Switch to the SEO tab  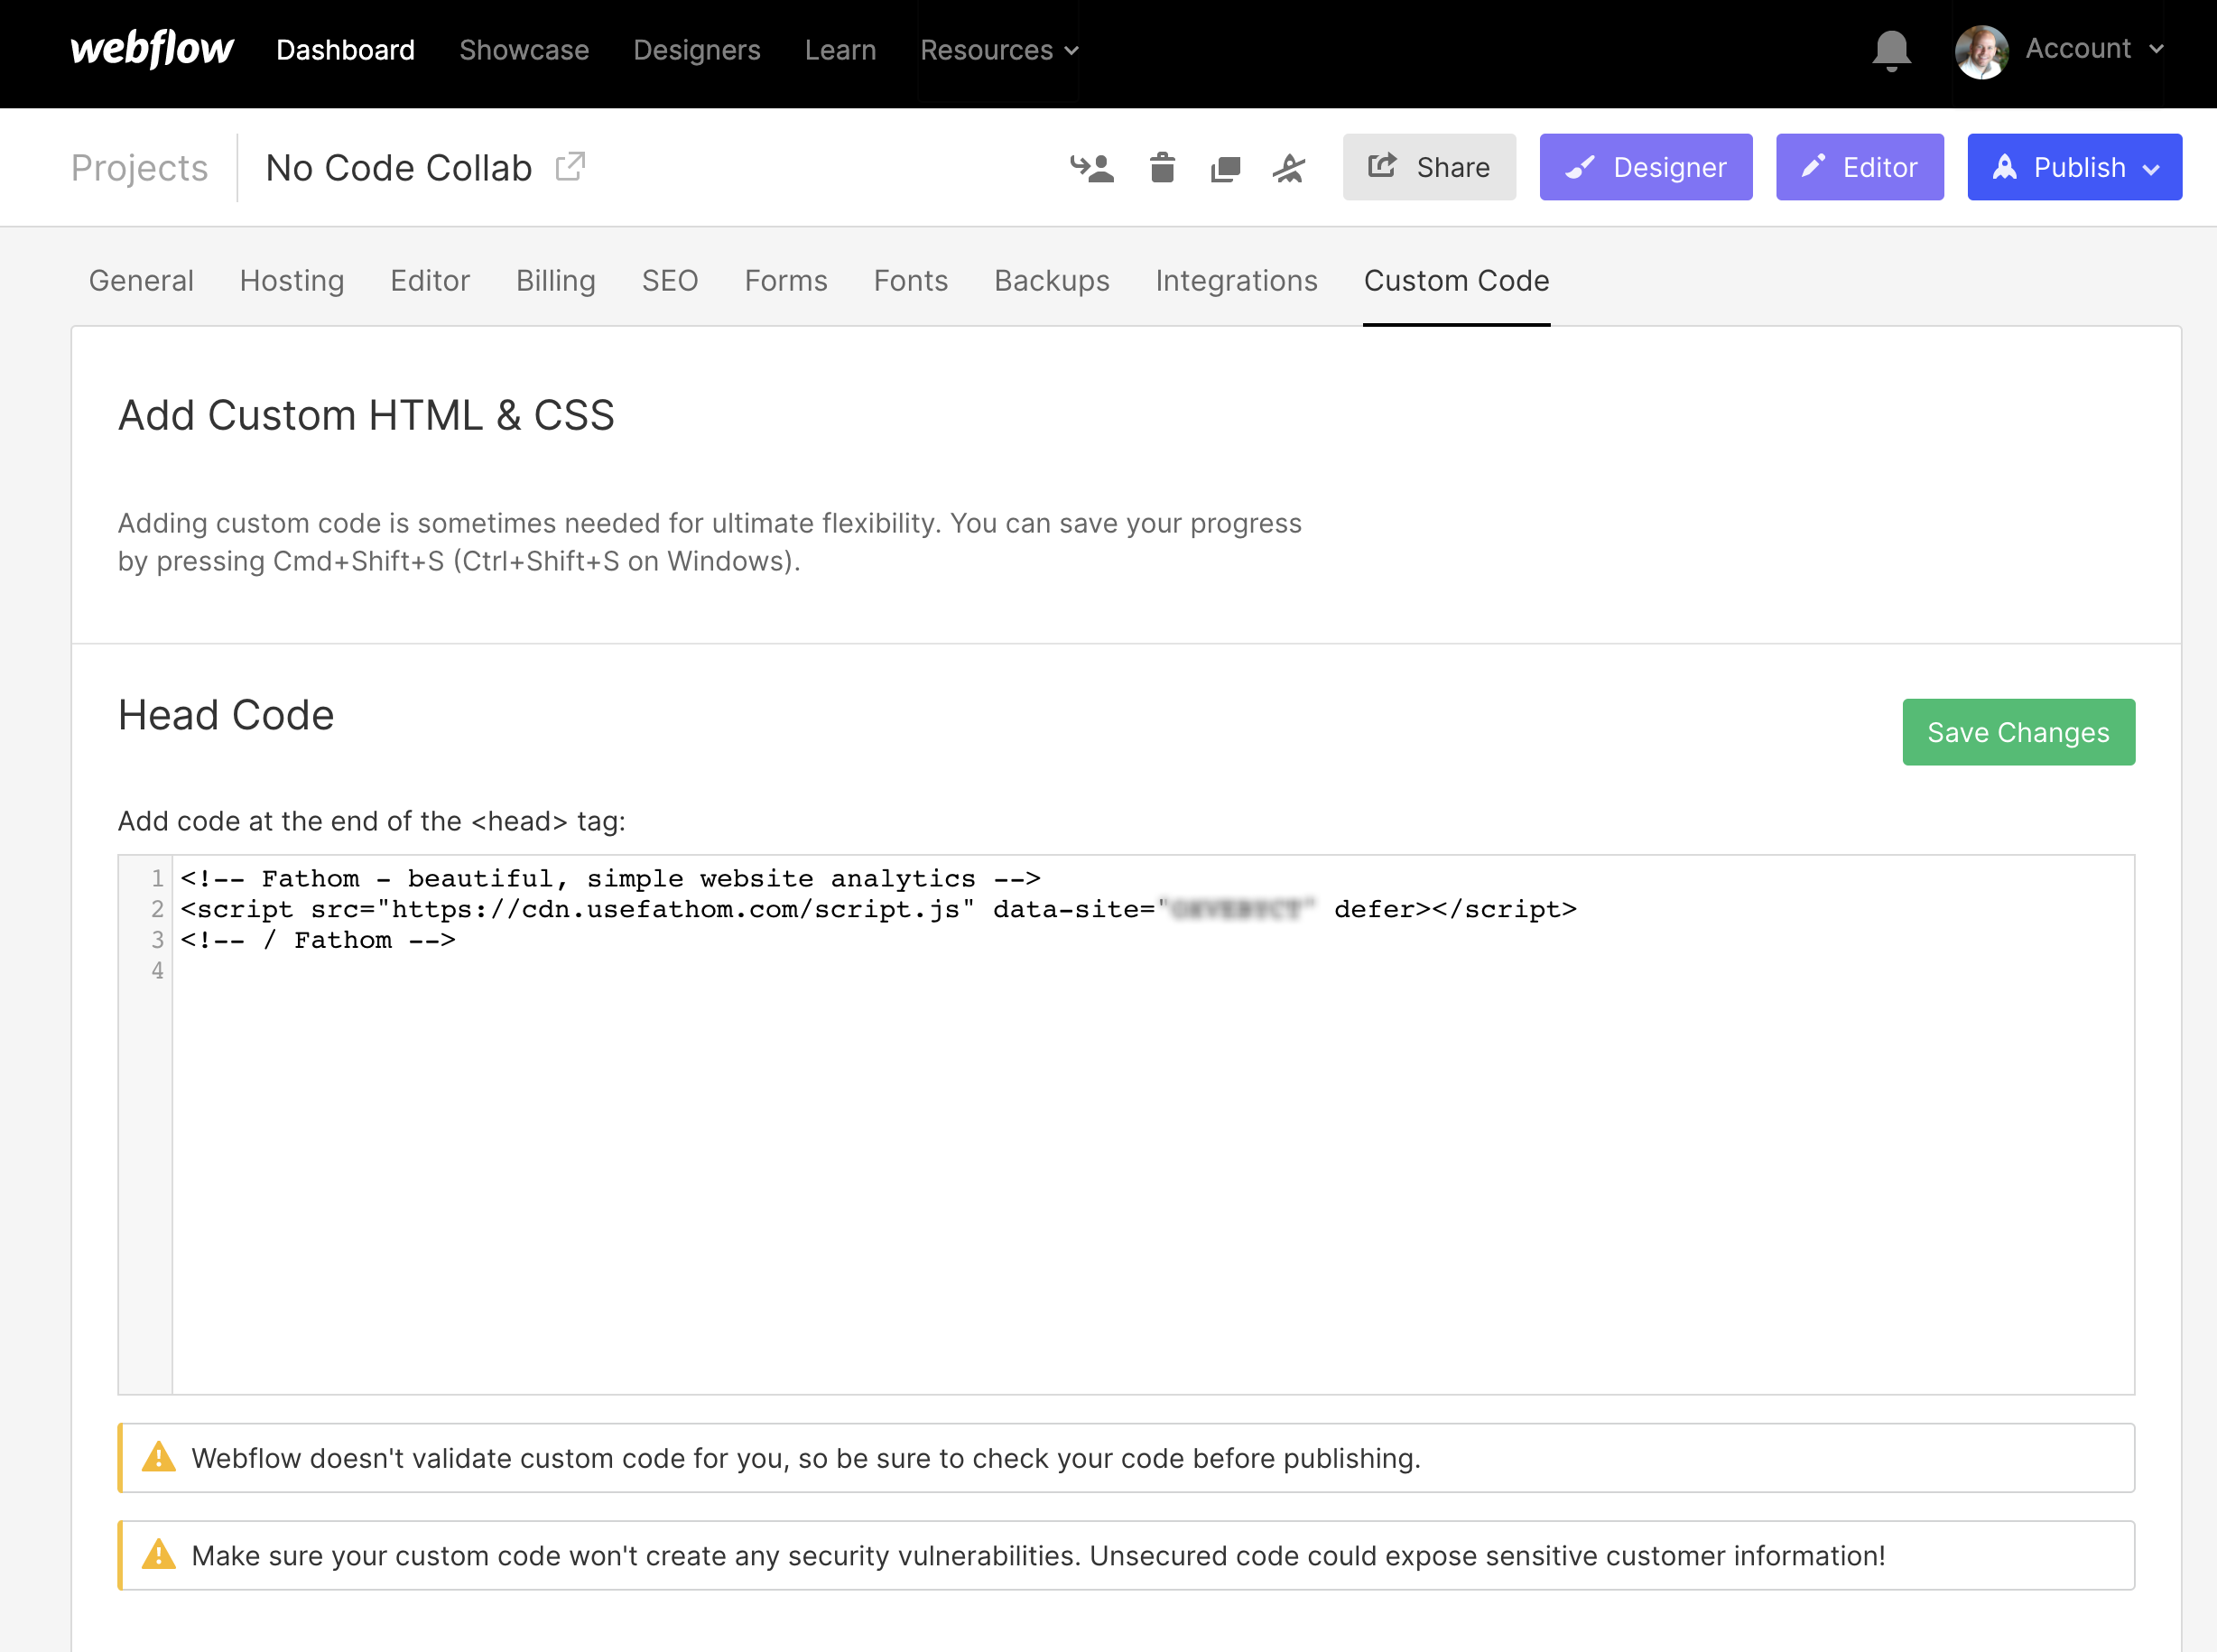pyautogui.click(x=669, y=281)
